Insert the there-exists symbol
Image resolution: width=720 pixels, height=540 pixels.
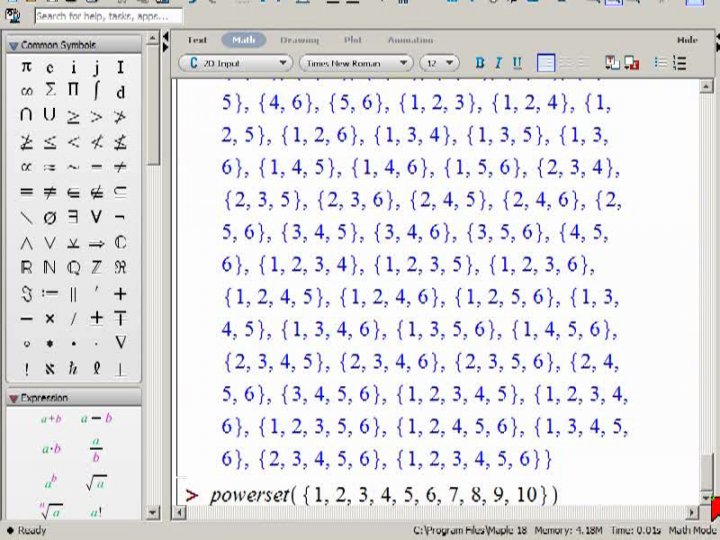coord(73,216)
